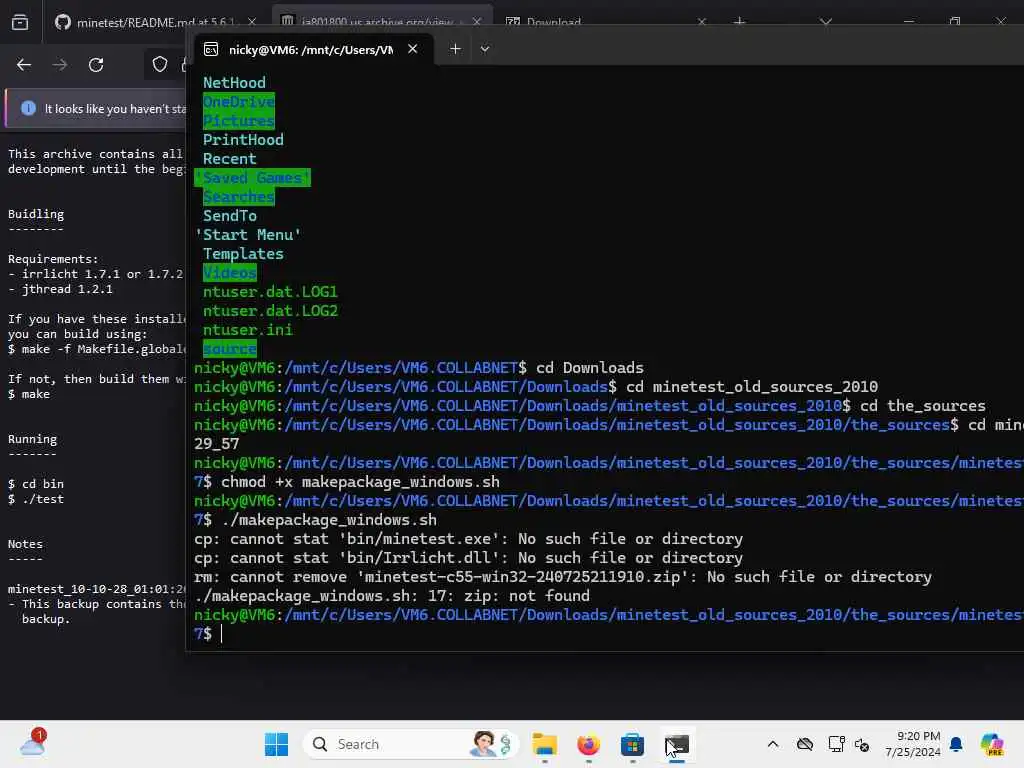Click the OneDrive cloud tray icon
1024x768 pixels.
(x=805, y=744)
